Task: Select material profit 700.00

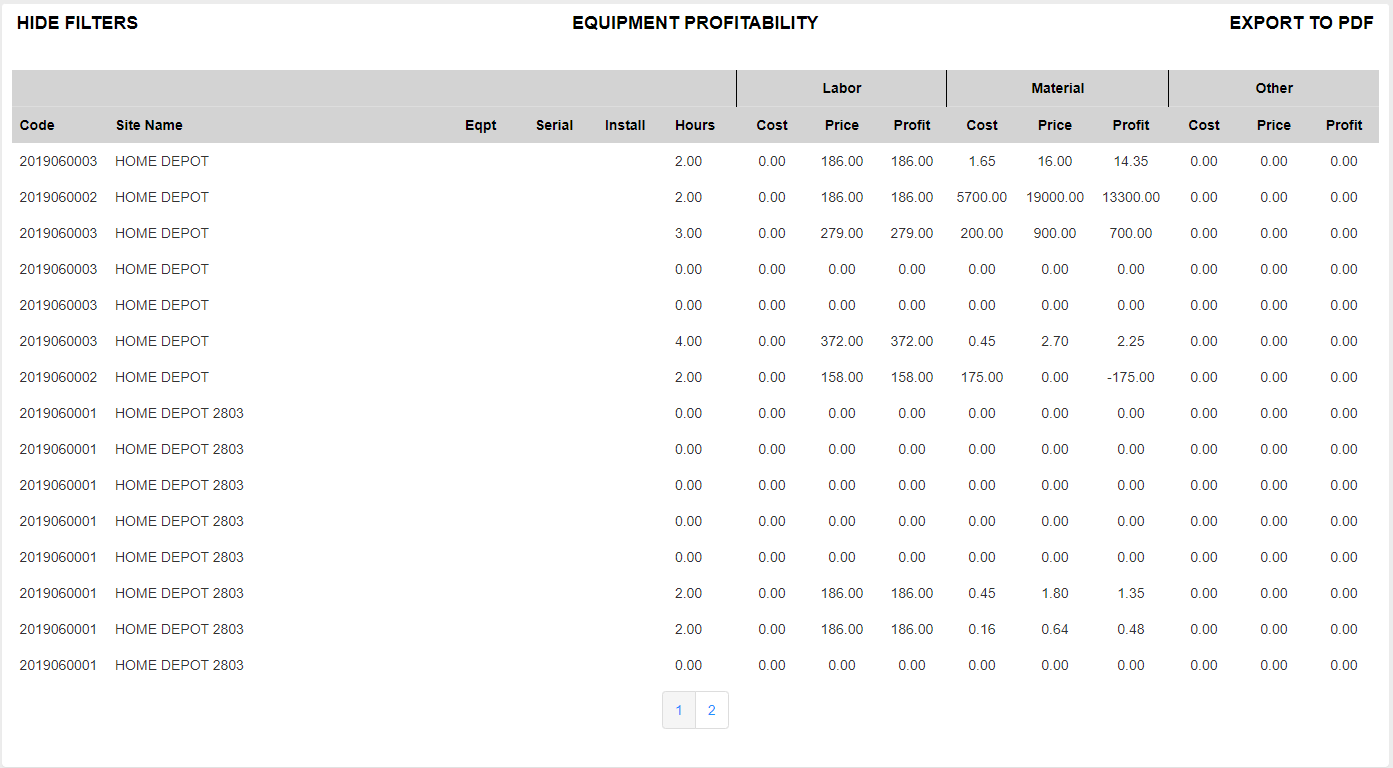Action: pyautogui.click(x=1131, y=233)
